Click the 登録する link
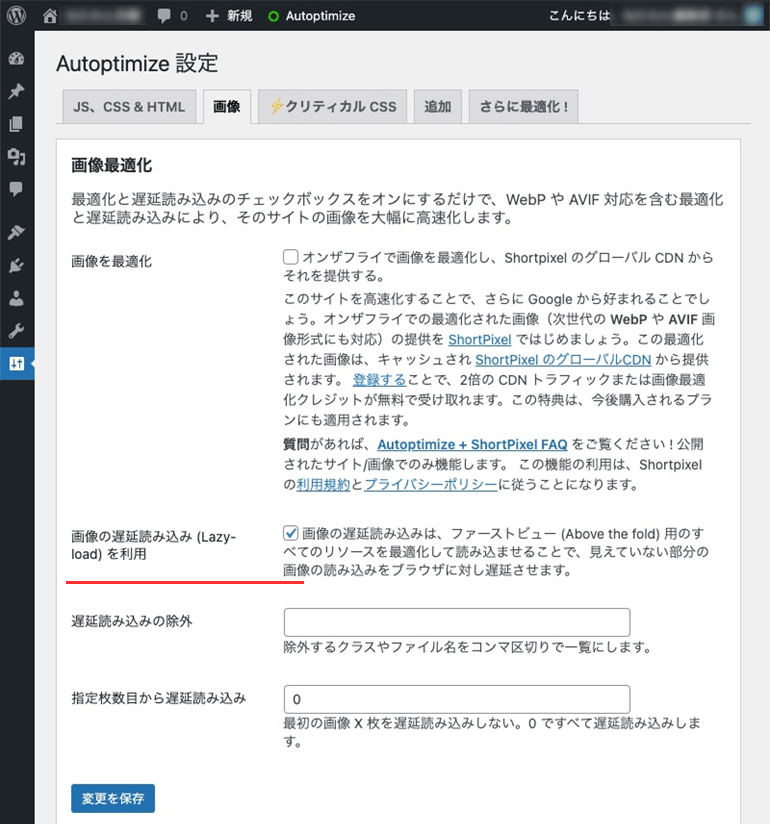 (x=379, y=379)
